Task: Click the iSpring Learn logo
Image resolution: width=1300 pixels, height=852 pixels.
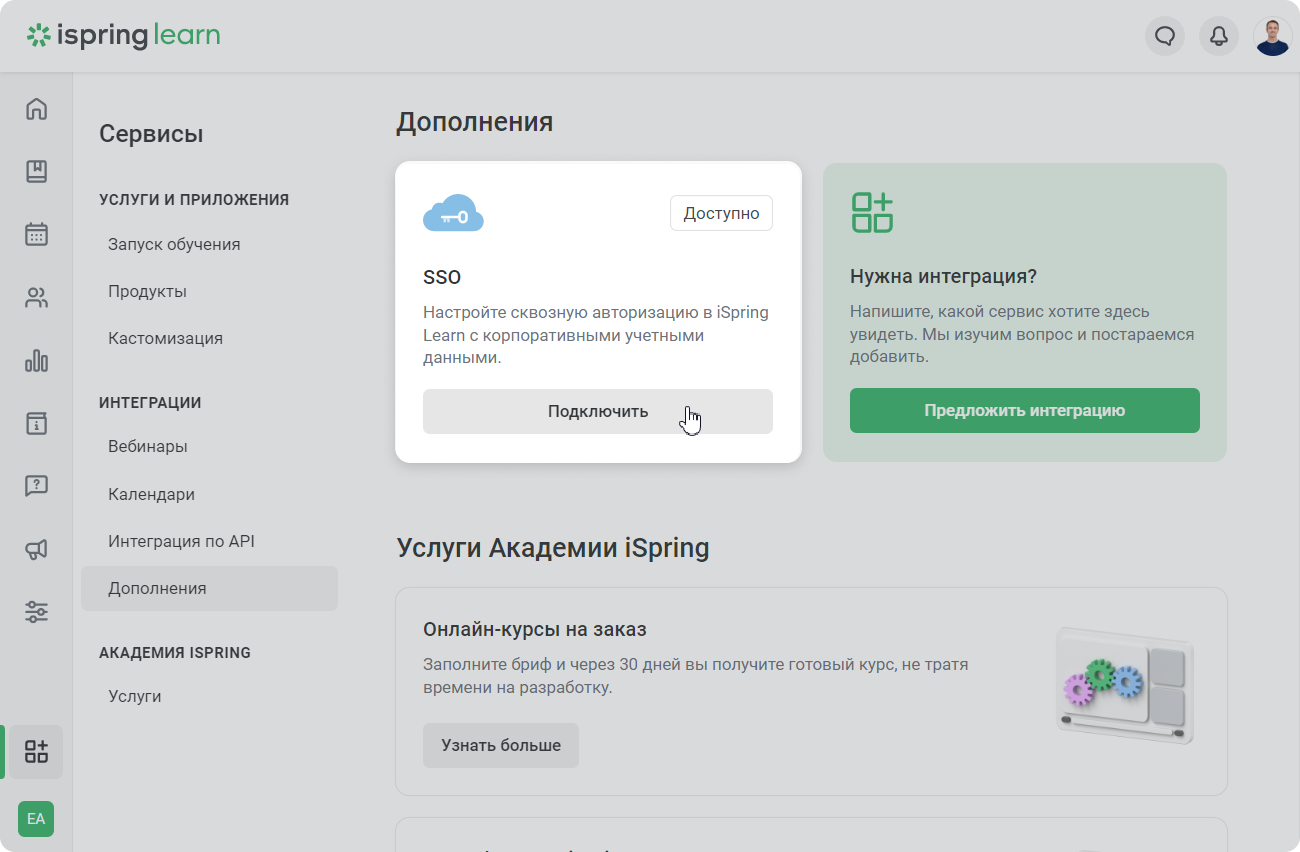Action: (x=123, y=36)
